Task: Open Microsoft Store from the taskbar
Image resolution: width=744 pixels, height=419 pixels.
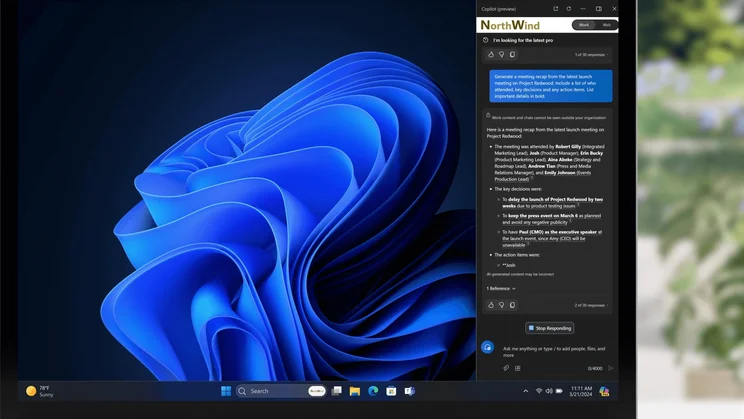Action: point(391,391)
